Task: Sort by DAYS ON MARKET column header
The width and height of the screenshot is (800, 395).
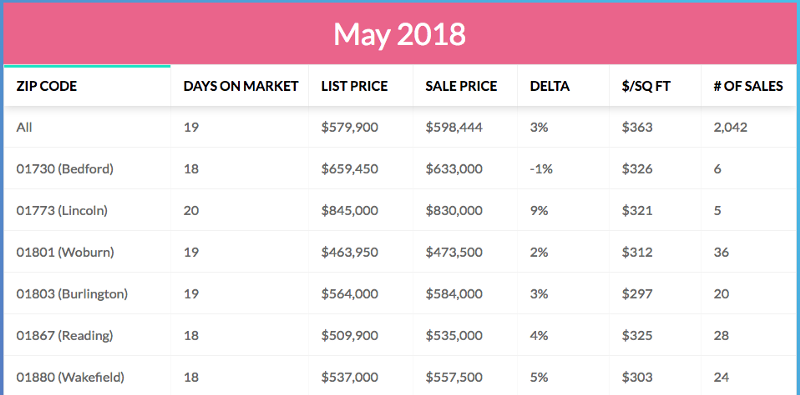Action: 240,86
